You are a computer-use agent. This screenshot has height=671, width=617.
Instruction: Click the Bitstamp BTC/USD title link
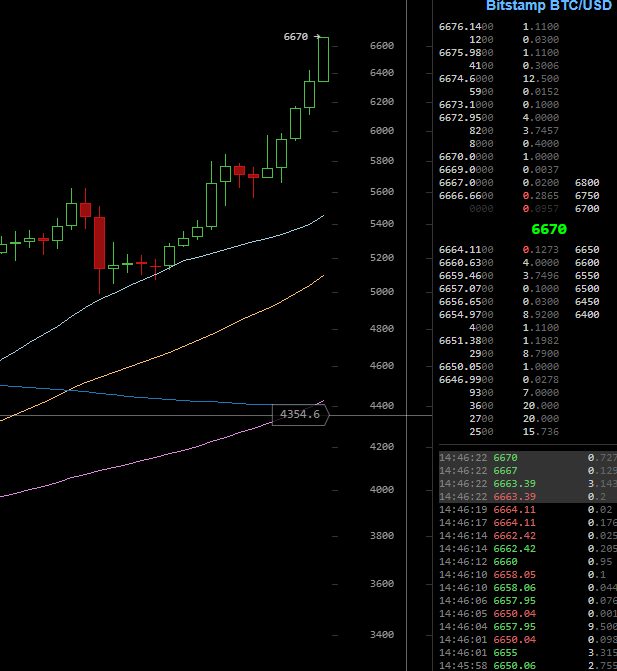coord(549,6)
